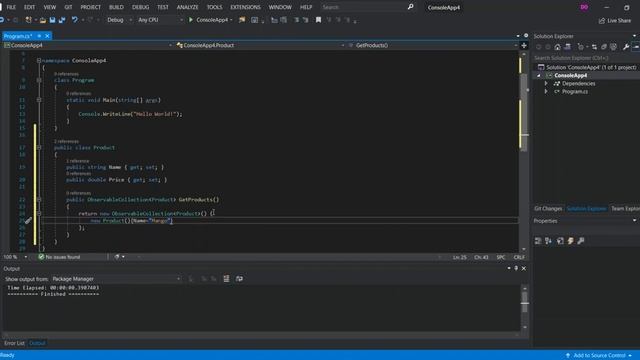Click Collapse All in Solution Explorer
This screenshot has height=360, width=640.
click(x=604, y=47)
